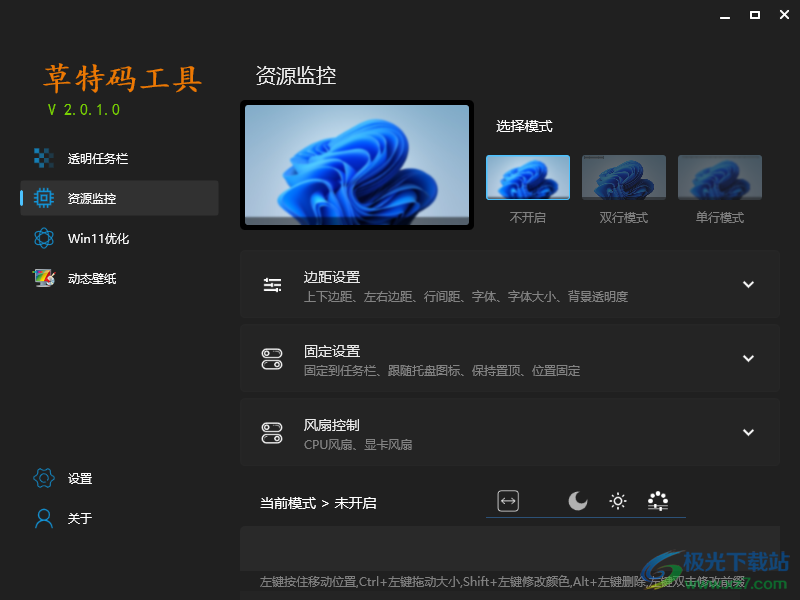Click the toggle-pair icon for 固定设置
Image resolution: width=800 pixels, height=600 pixels.
(x=272, y=359)
